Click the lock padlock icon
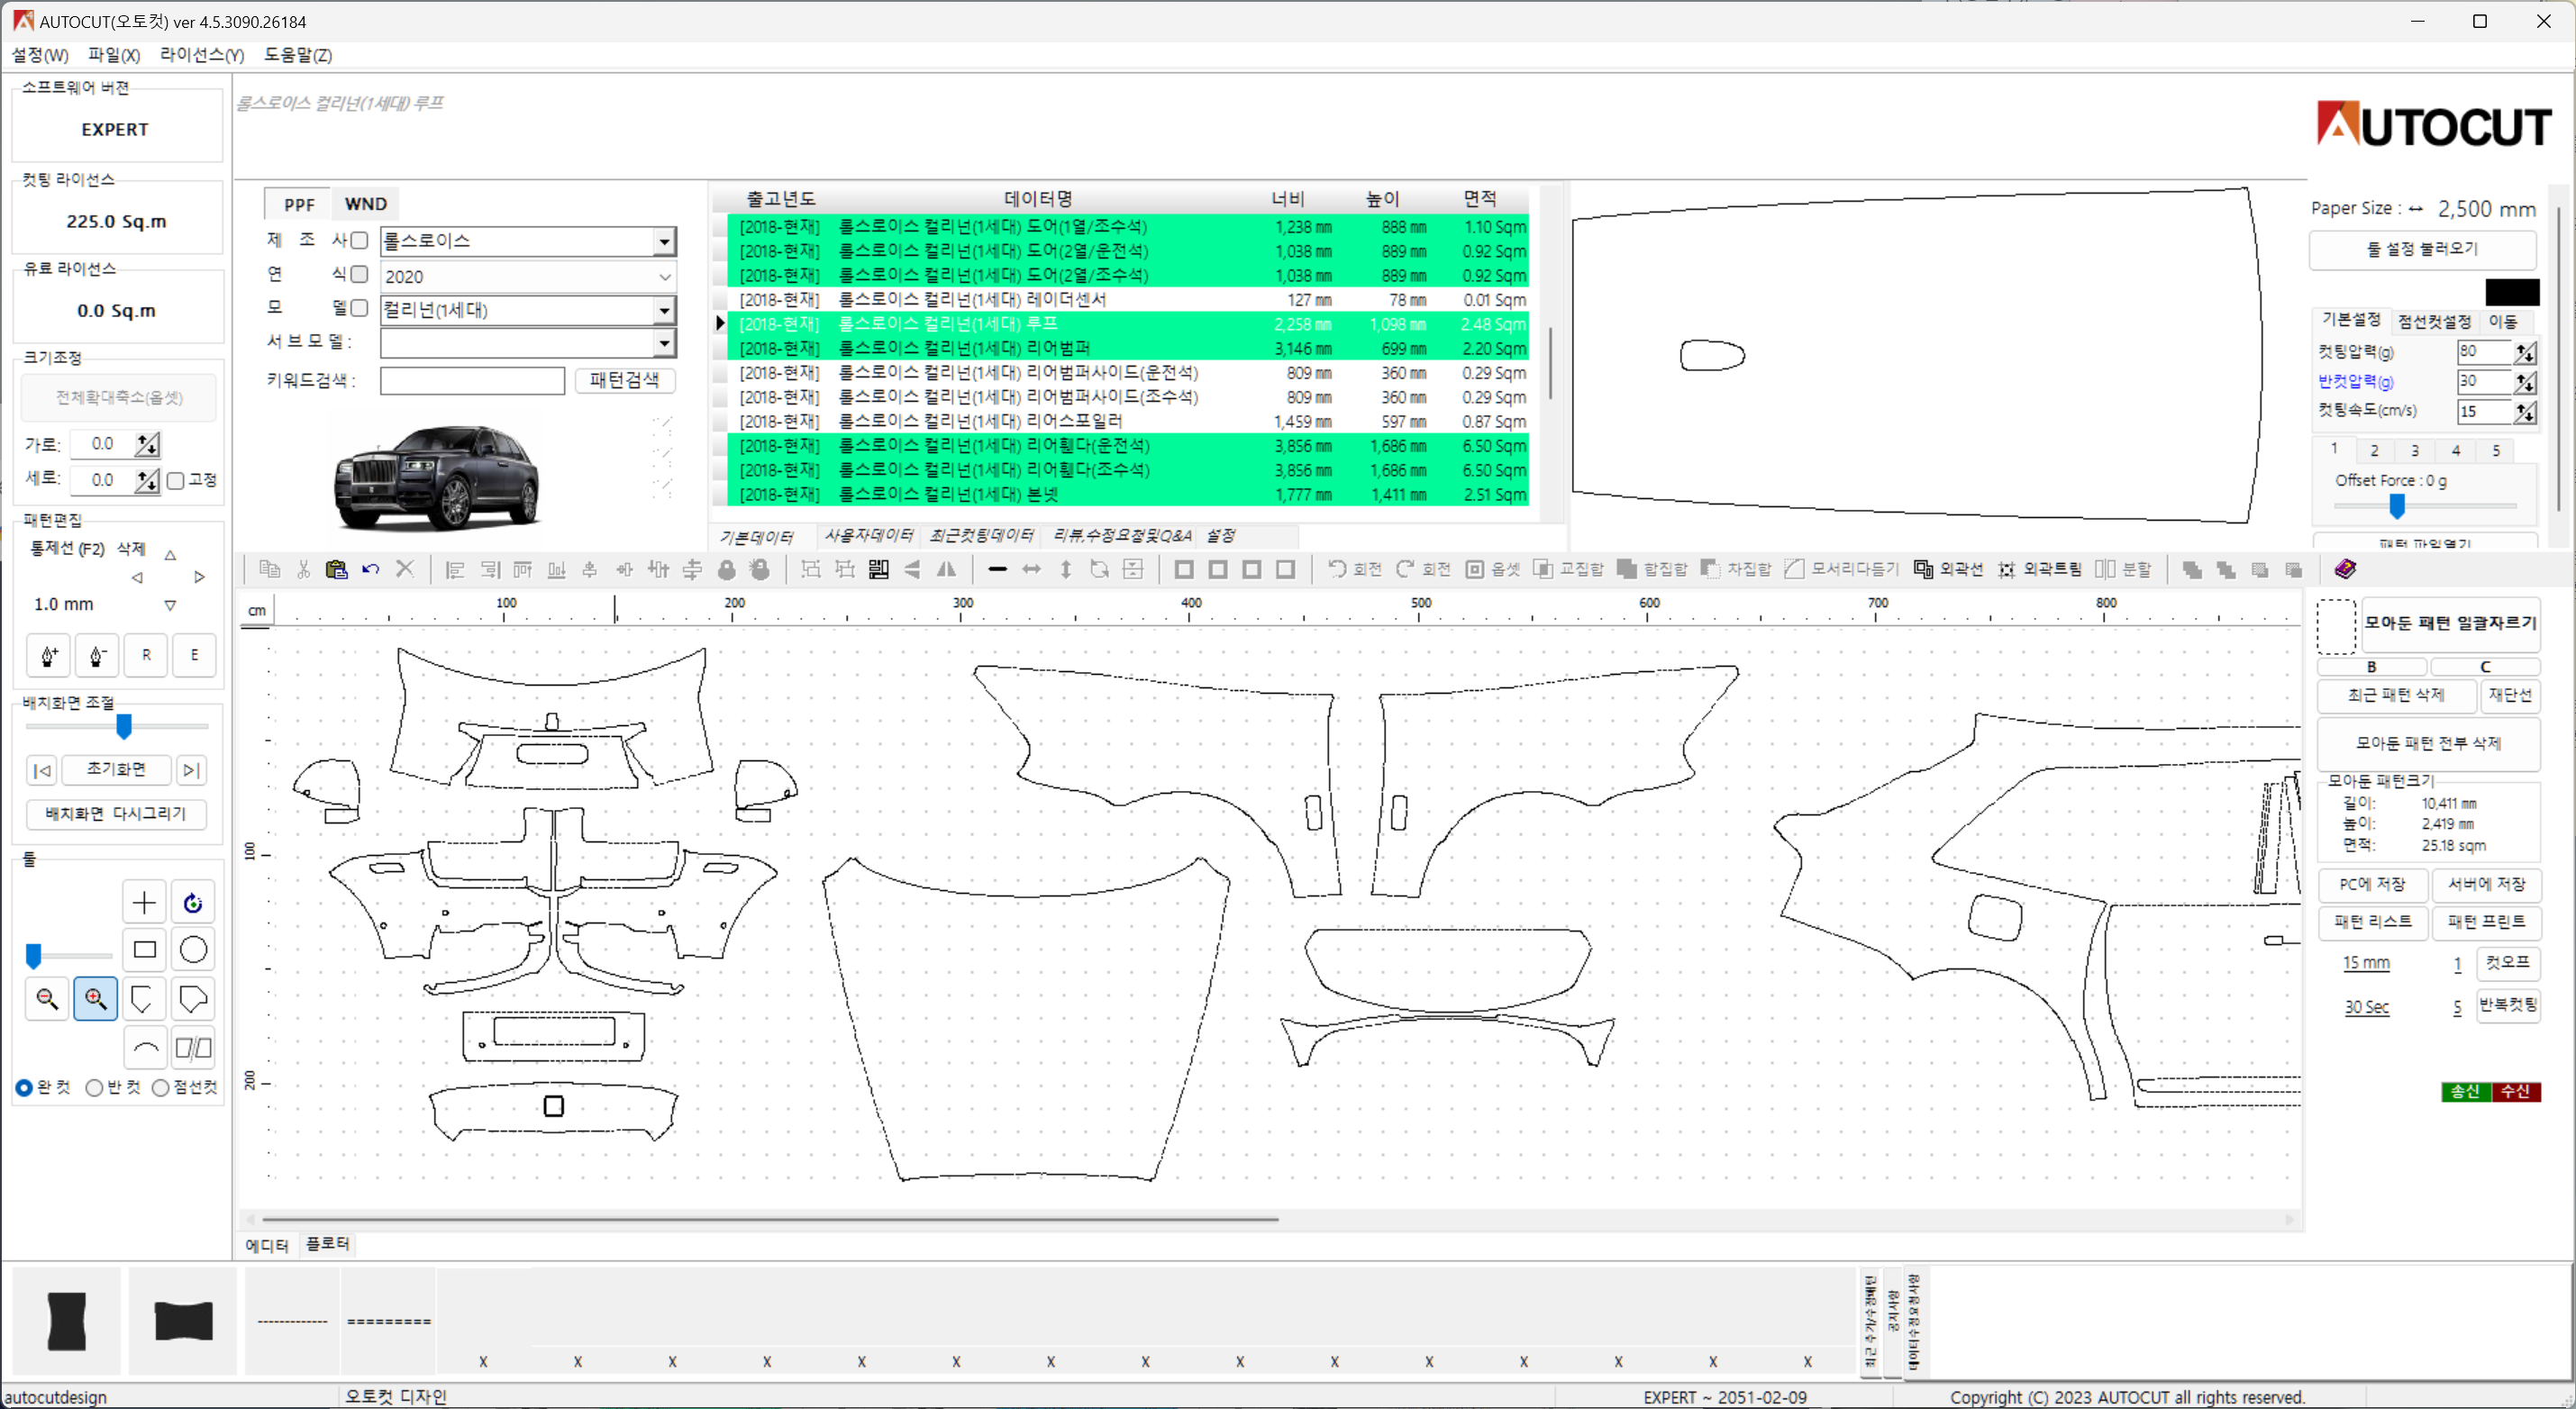Viewport: 2576px width, 1409px height. [727, 569]
